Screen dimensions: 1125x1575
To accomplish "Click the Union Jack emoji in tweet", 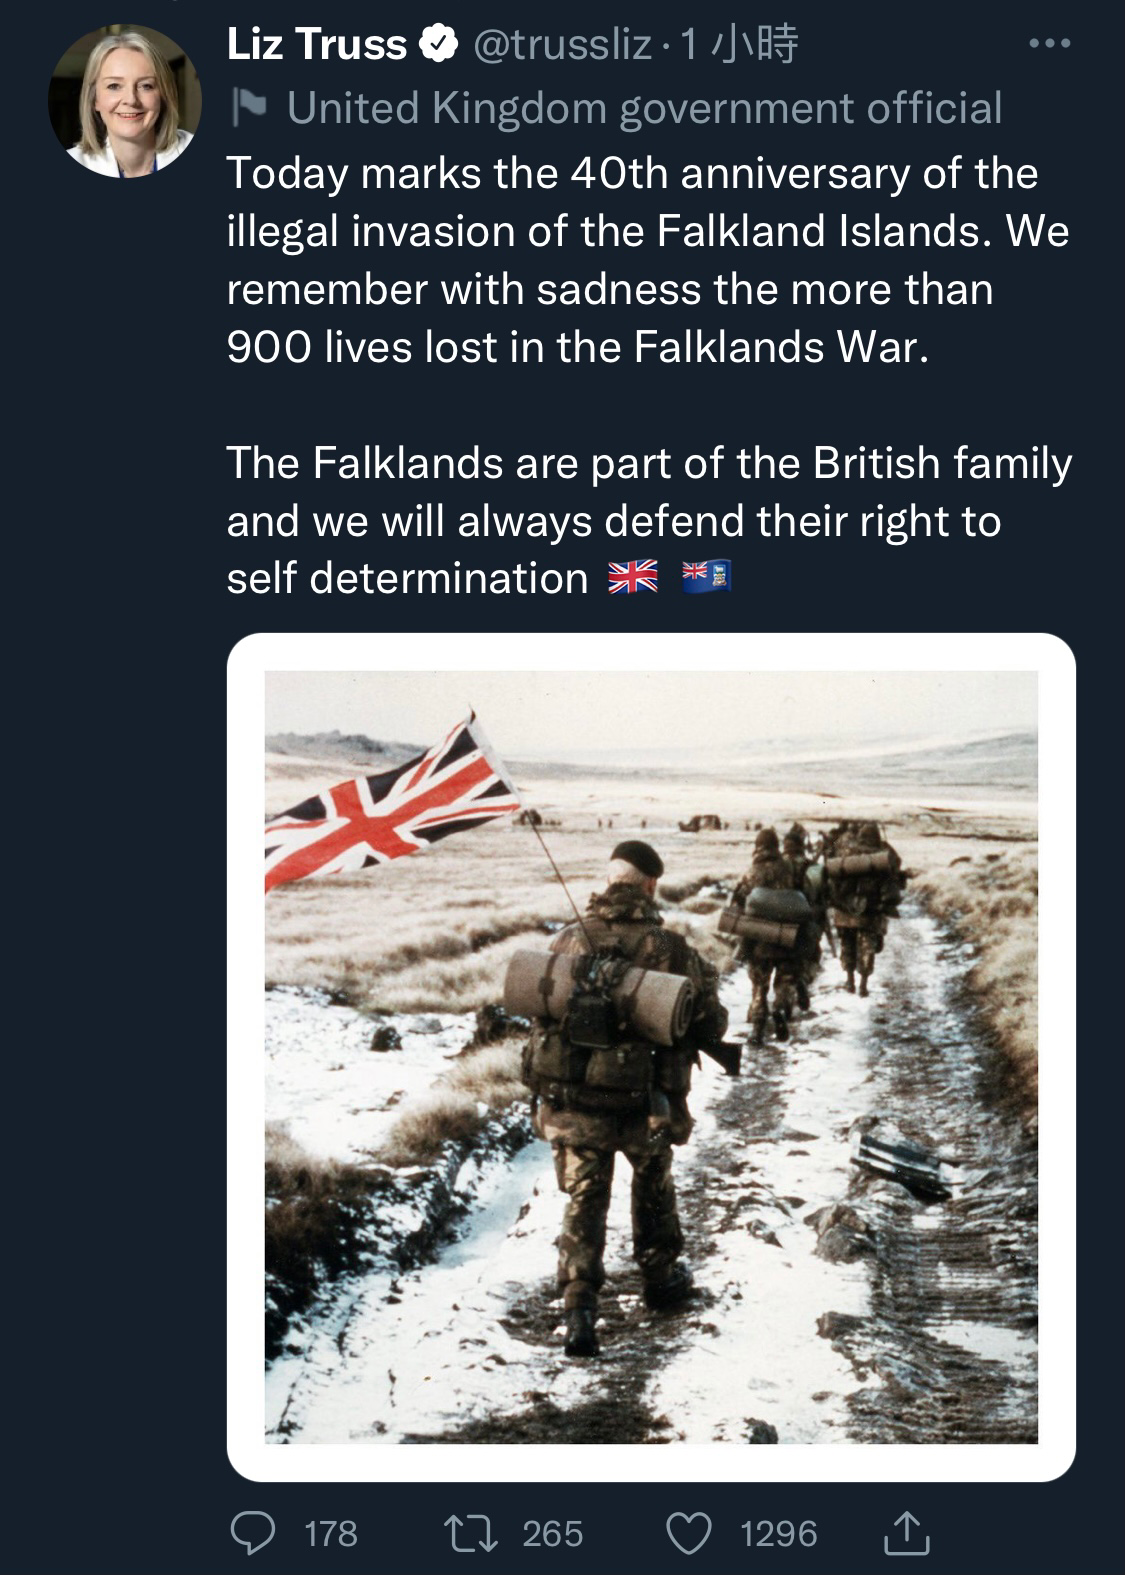I will (633, 577).
